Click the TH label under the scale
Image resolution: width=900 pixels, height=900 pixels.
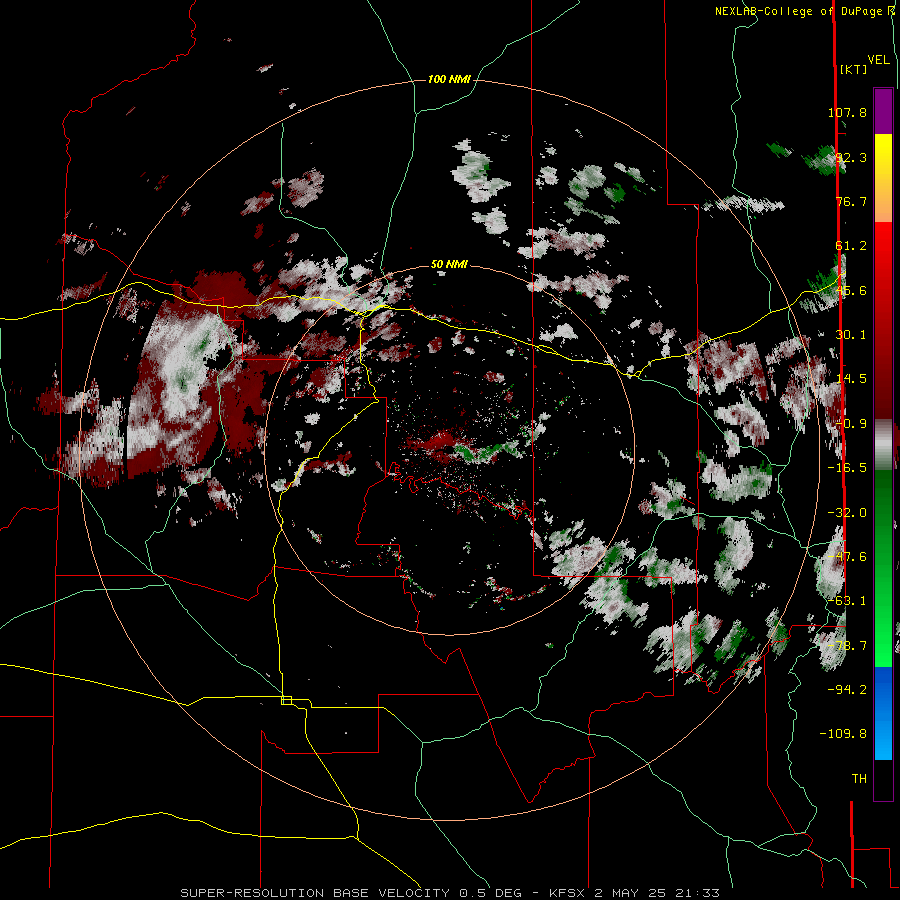coord(859,779)
